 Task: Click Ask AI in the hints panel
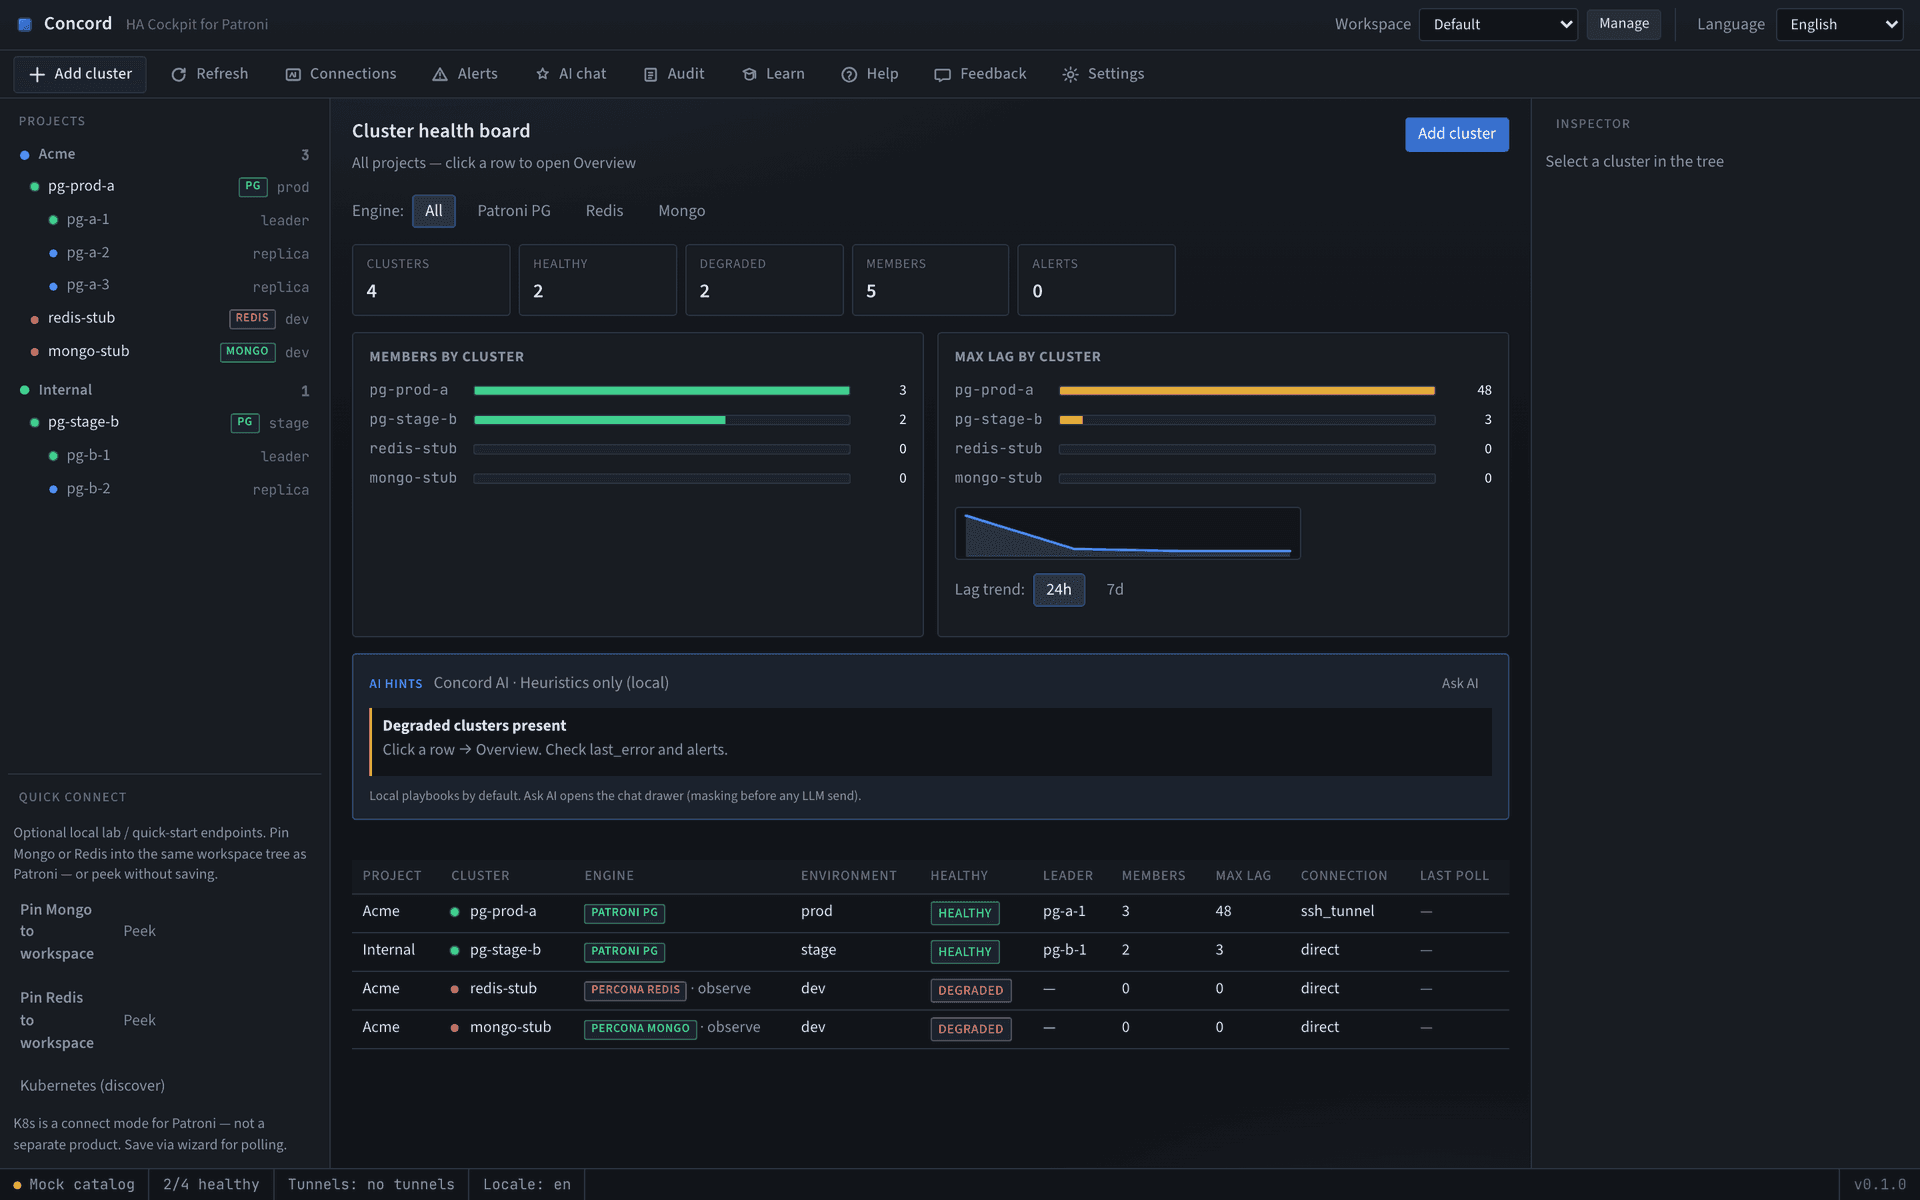1459,683
